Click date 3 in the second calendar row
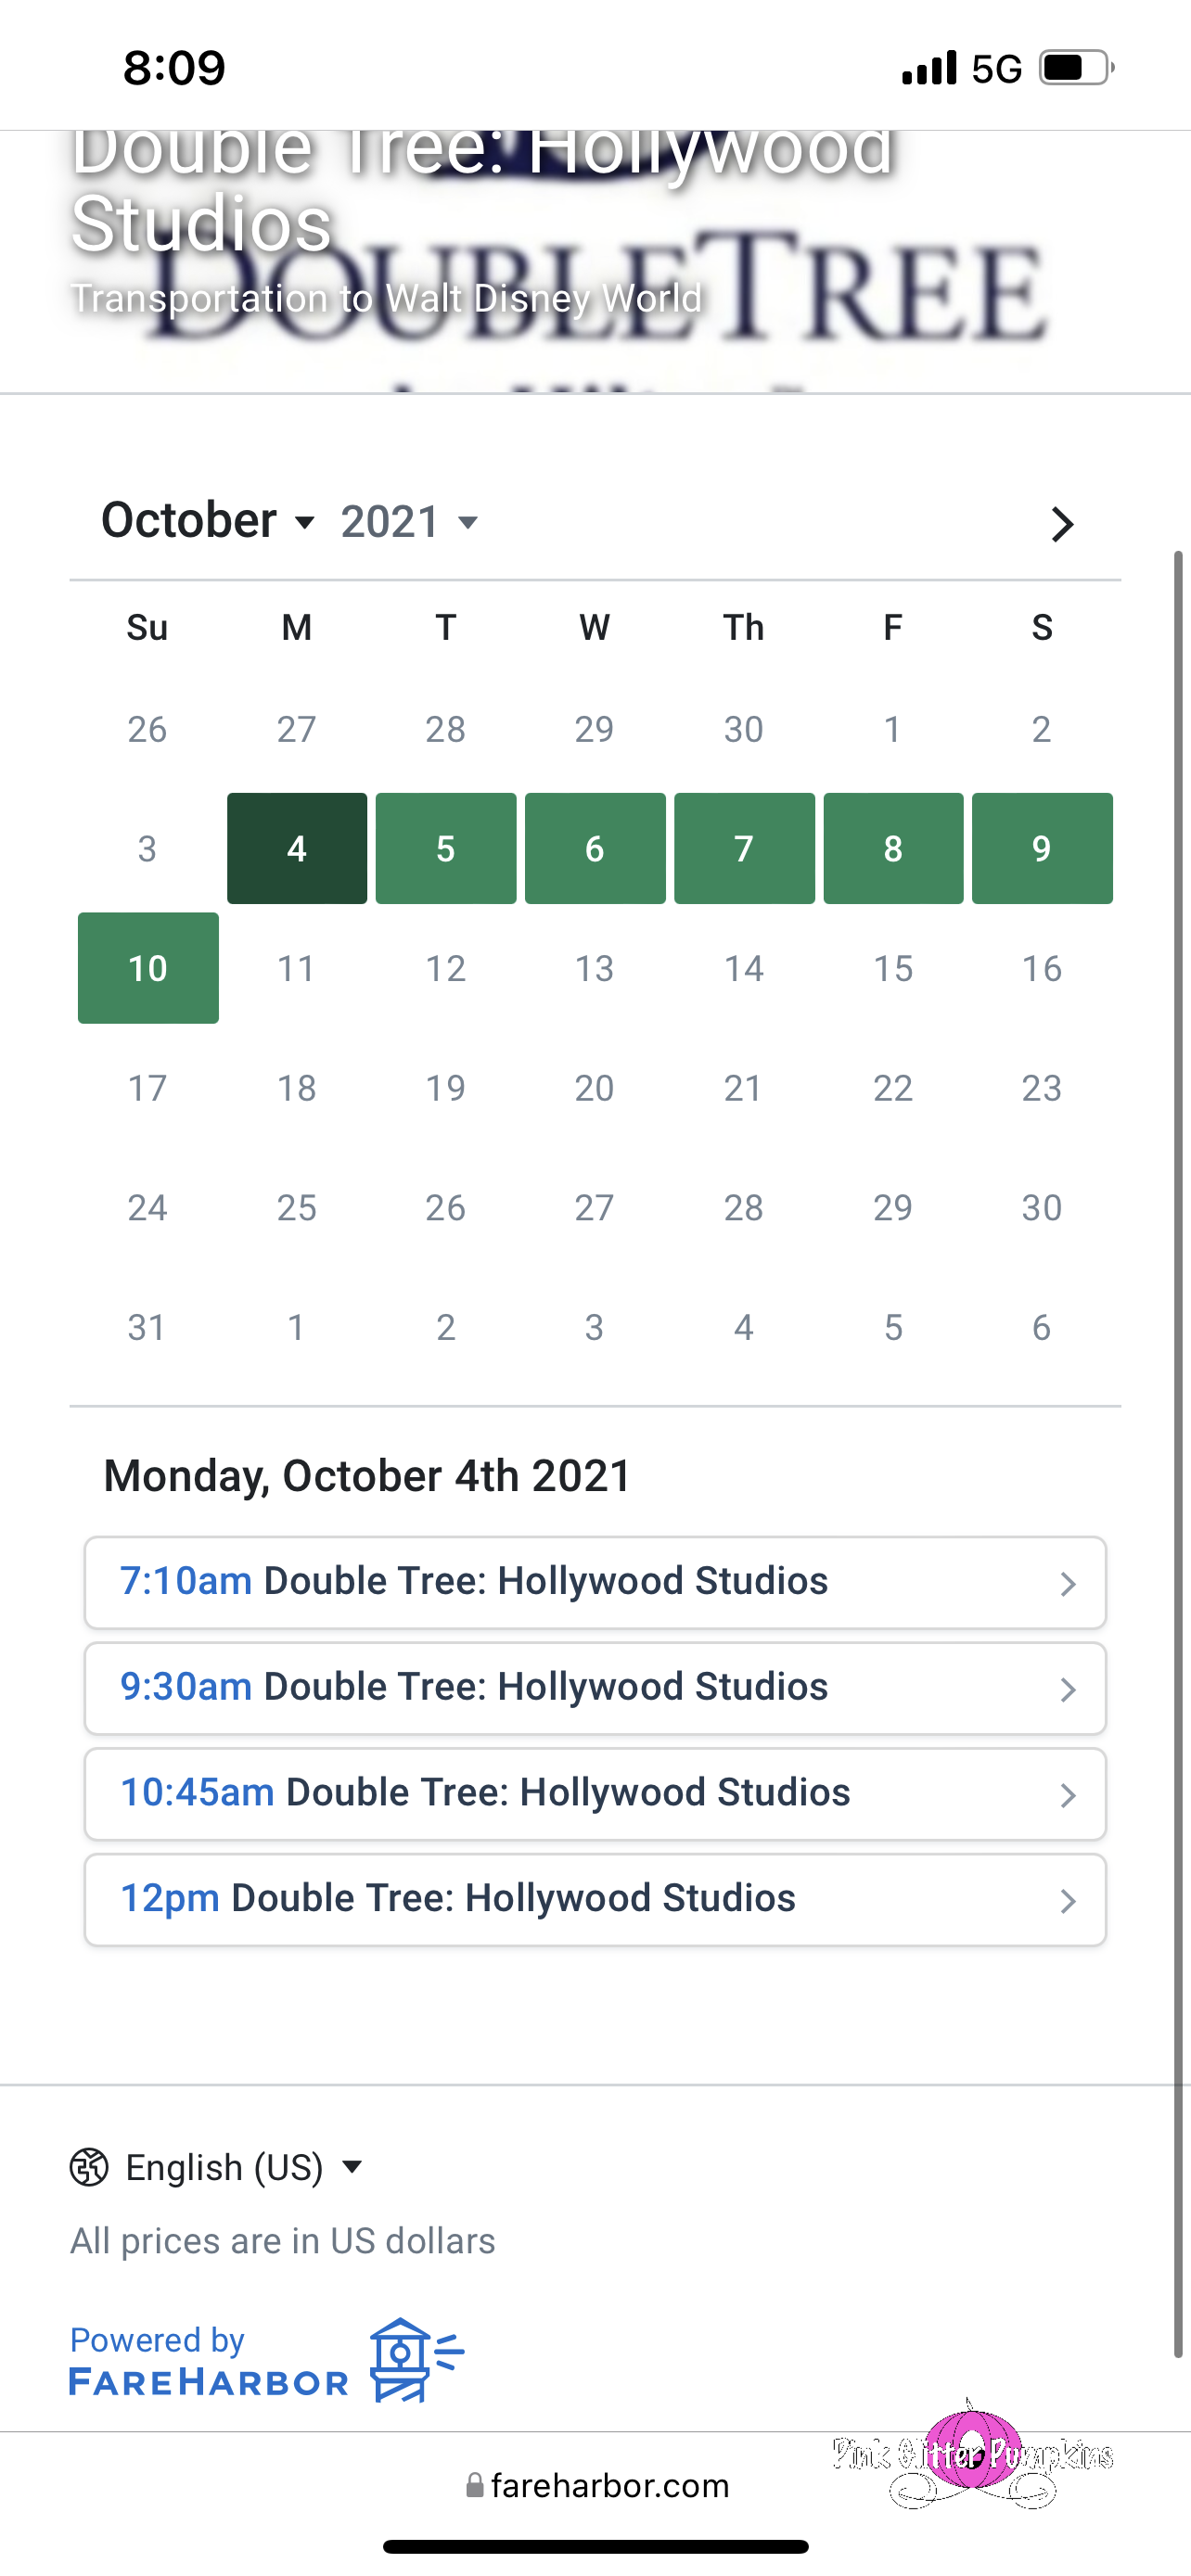Screen dimensions: 1191x2576 click(x=148, y=848)
